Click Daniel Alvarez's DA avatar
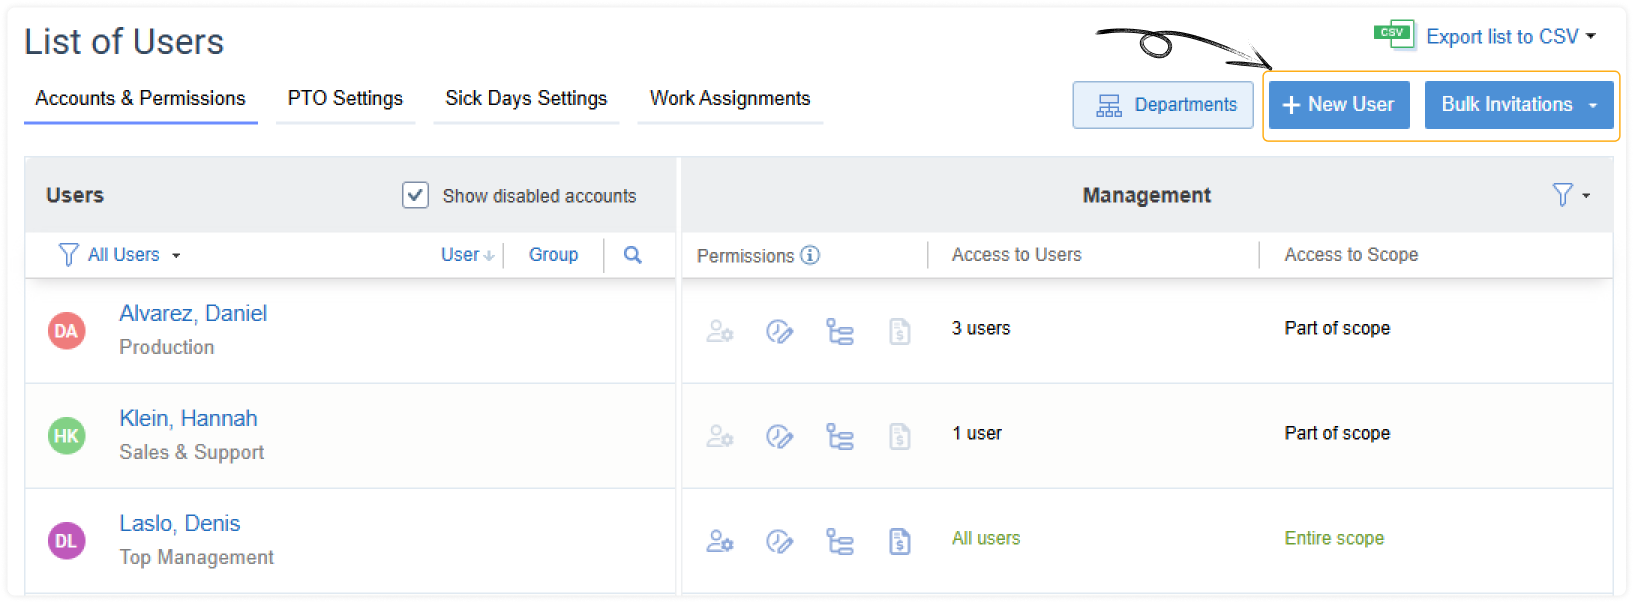Image resolution: width=1634 pixels, height=603 pixels. [66, 331]
